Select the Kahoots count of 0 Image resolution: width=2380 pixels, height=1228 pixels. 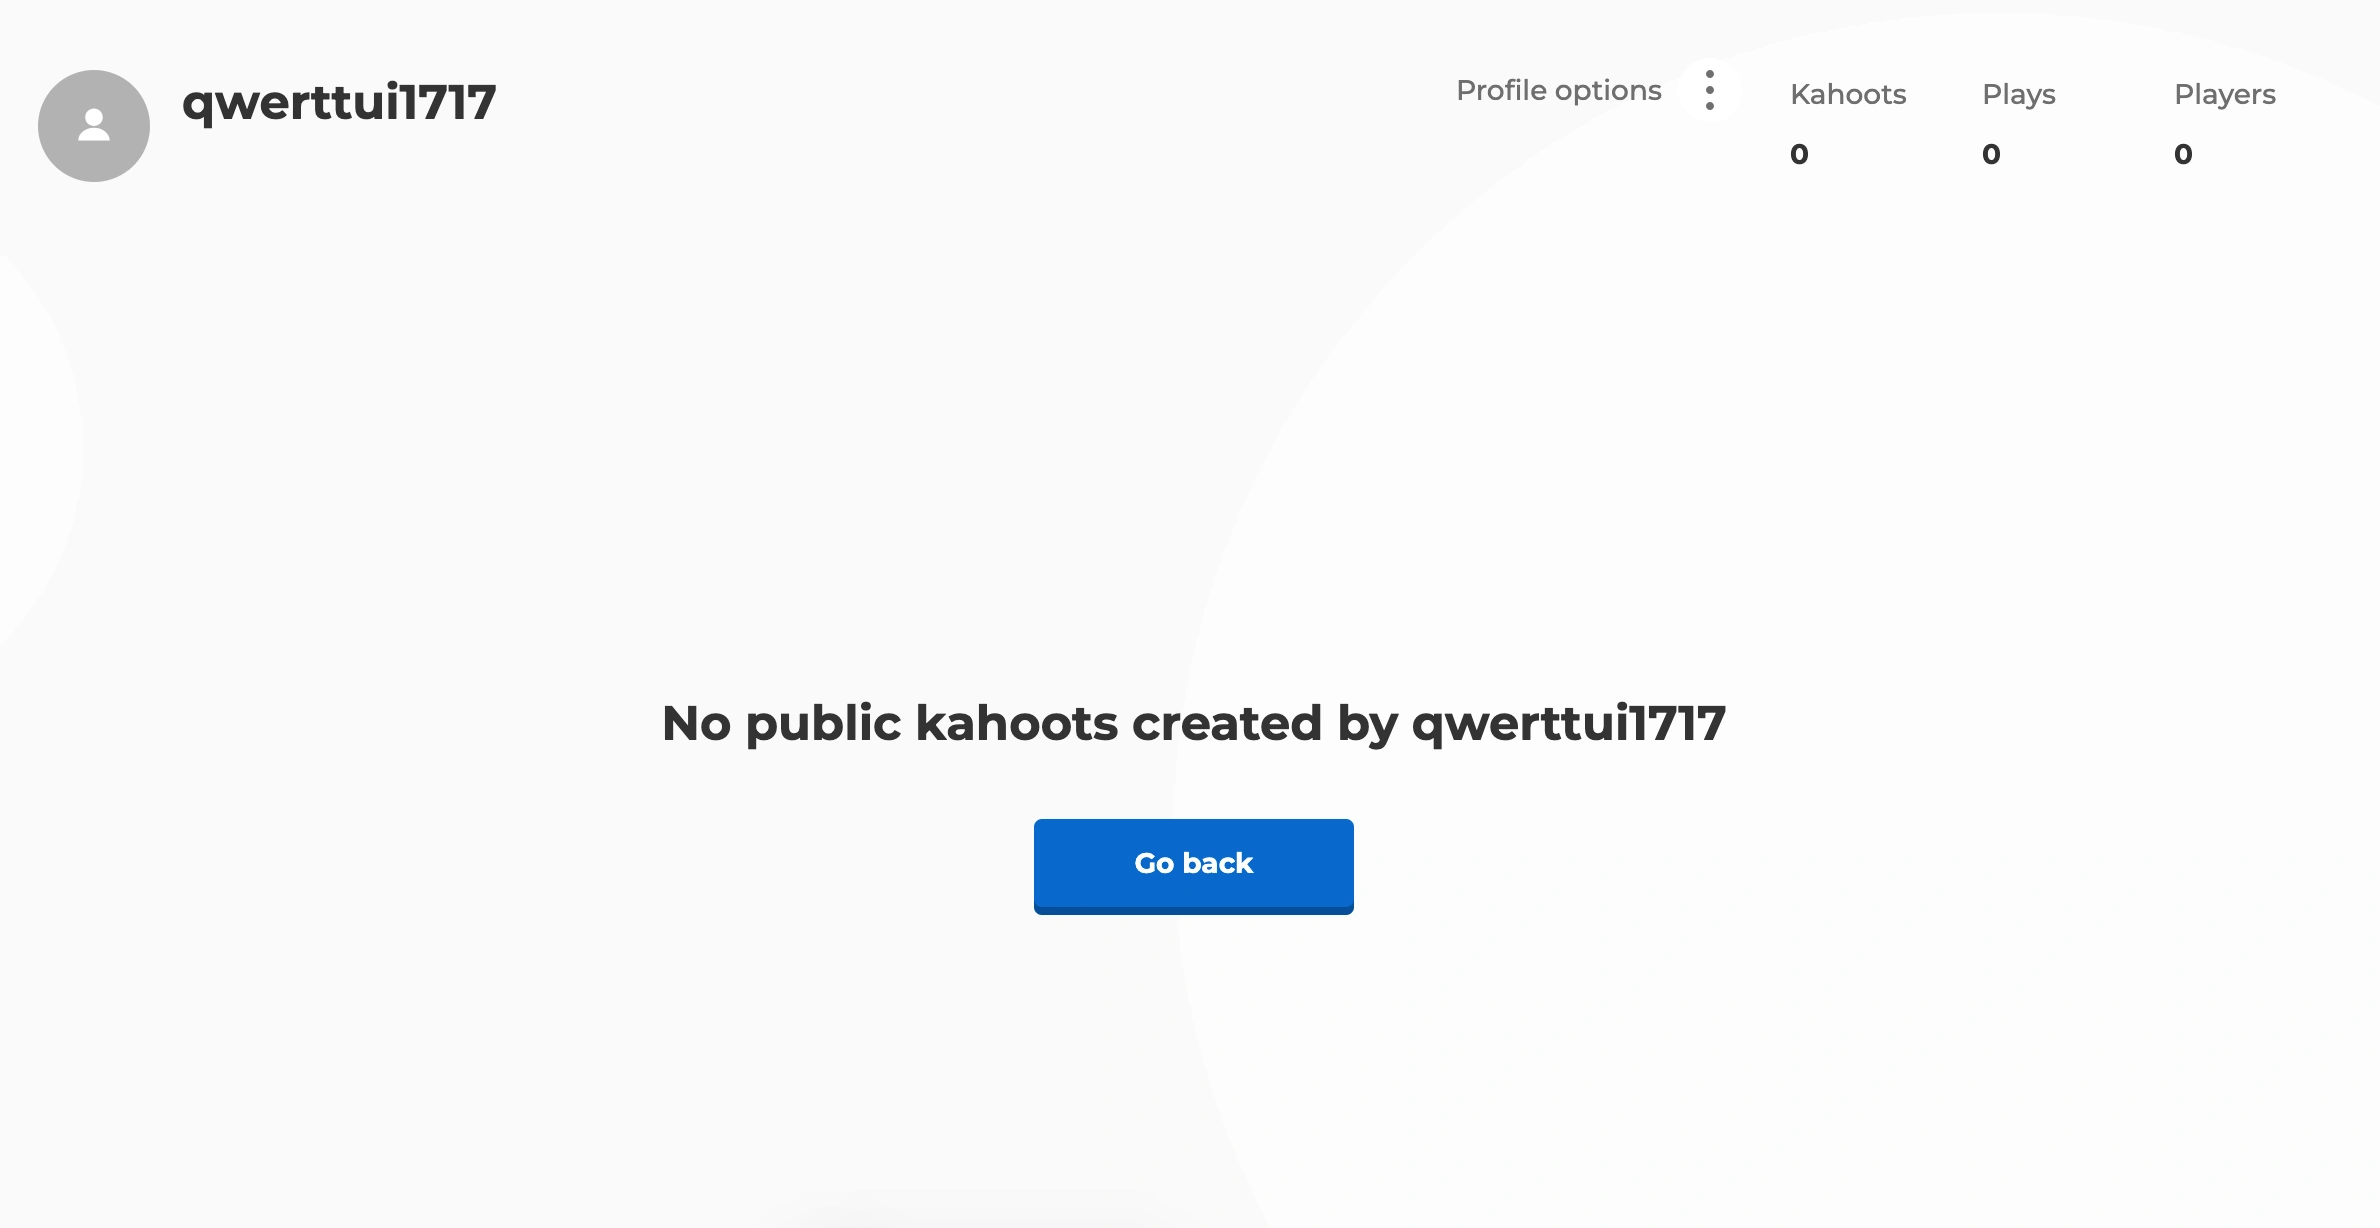pos(1799,154)
